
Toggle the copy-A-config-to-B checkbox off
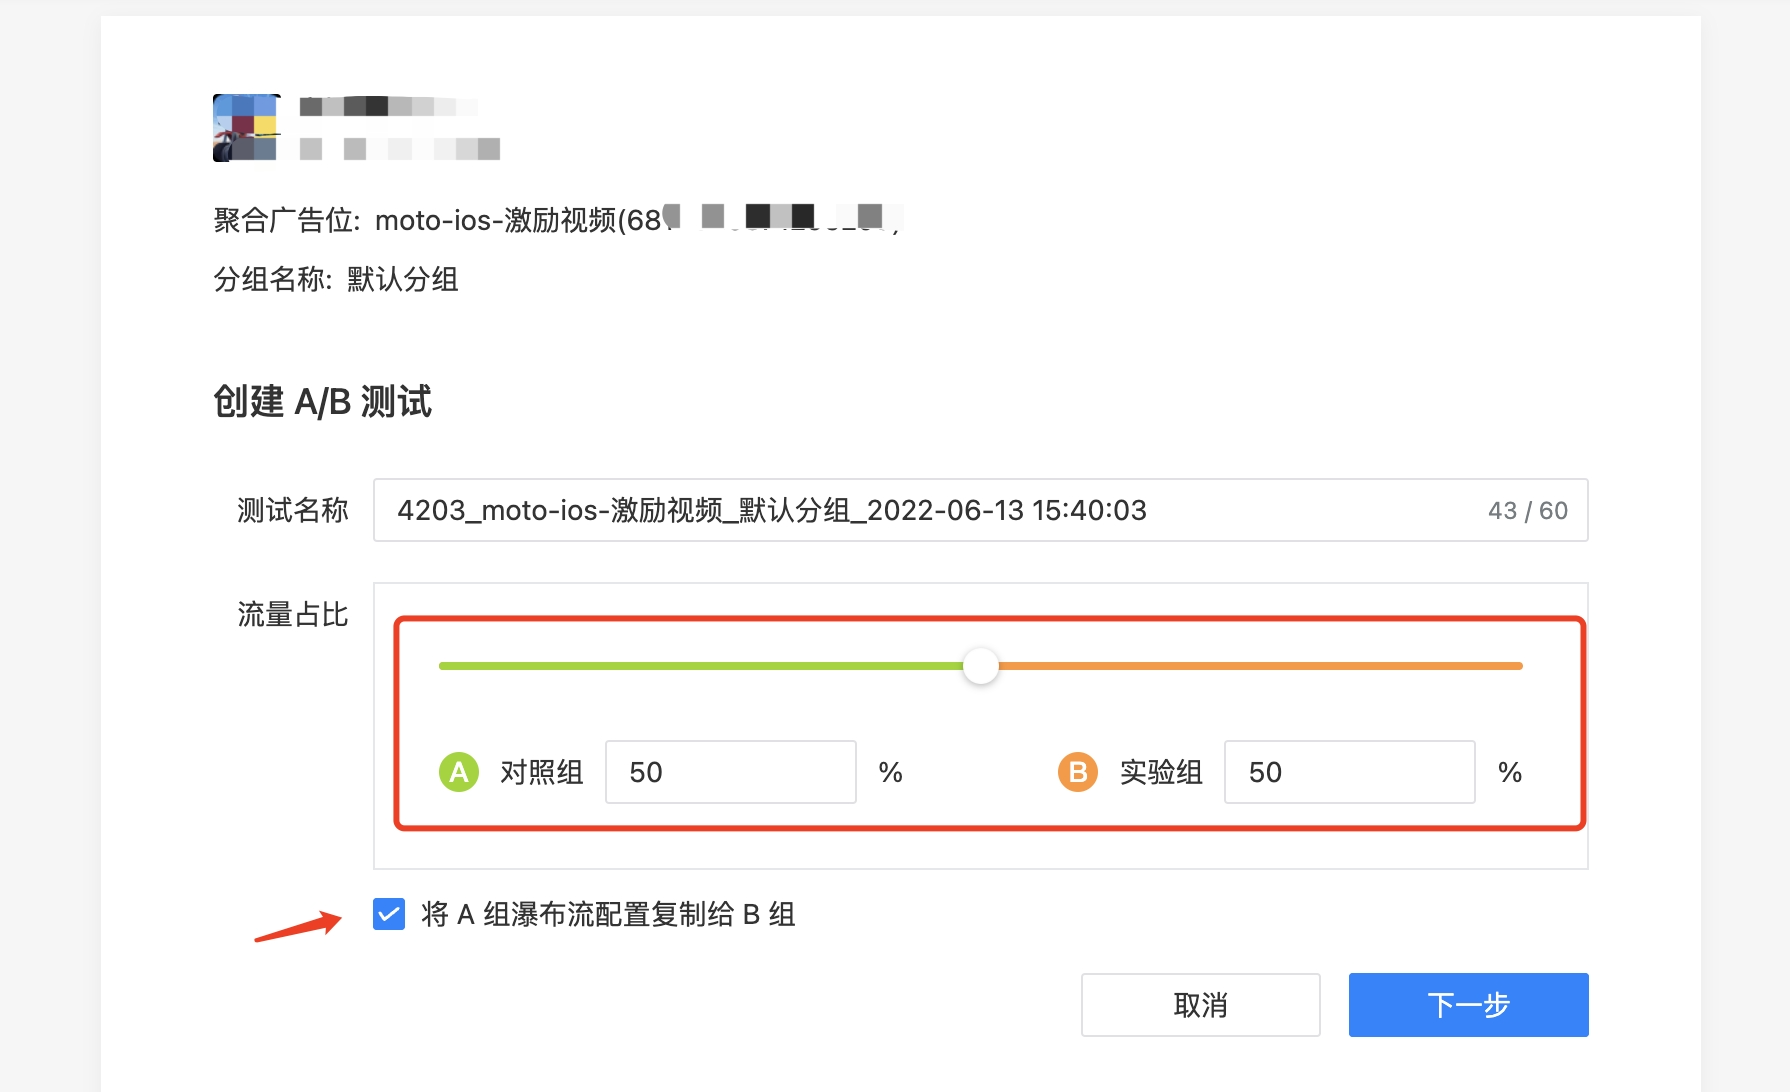388,914
